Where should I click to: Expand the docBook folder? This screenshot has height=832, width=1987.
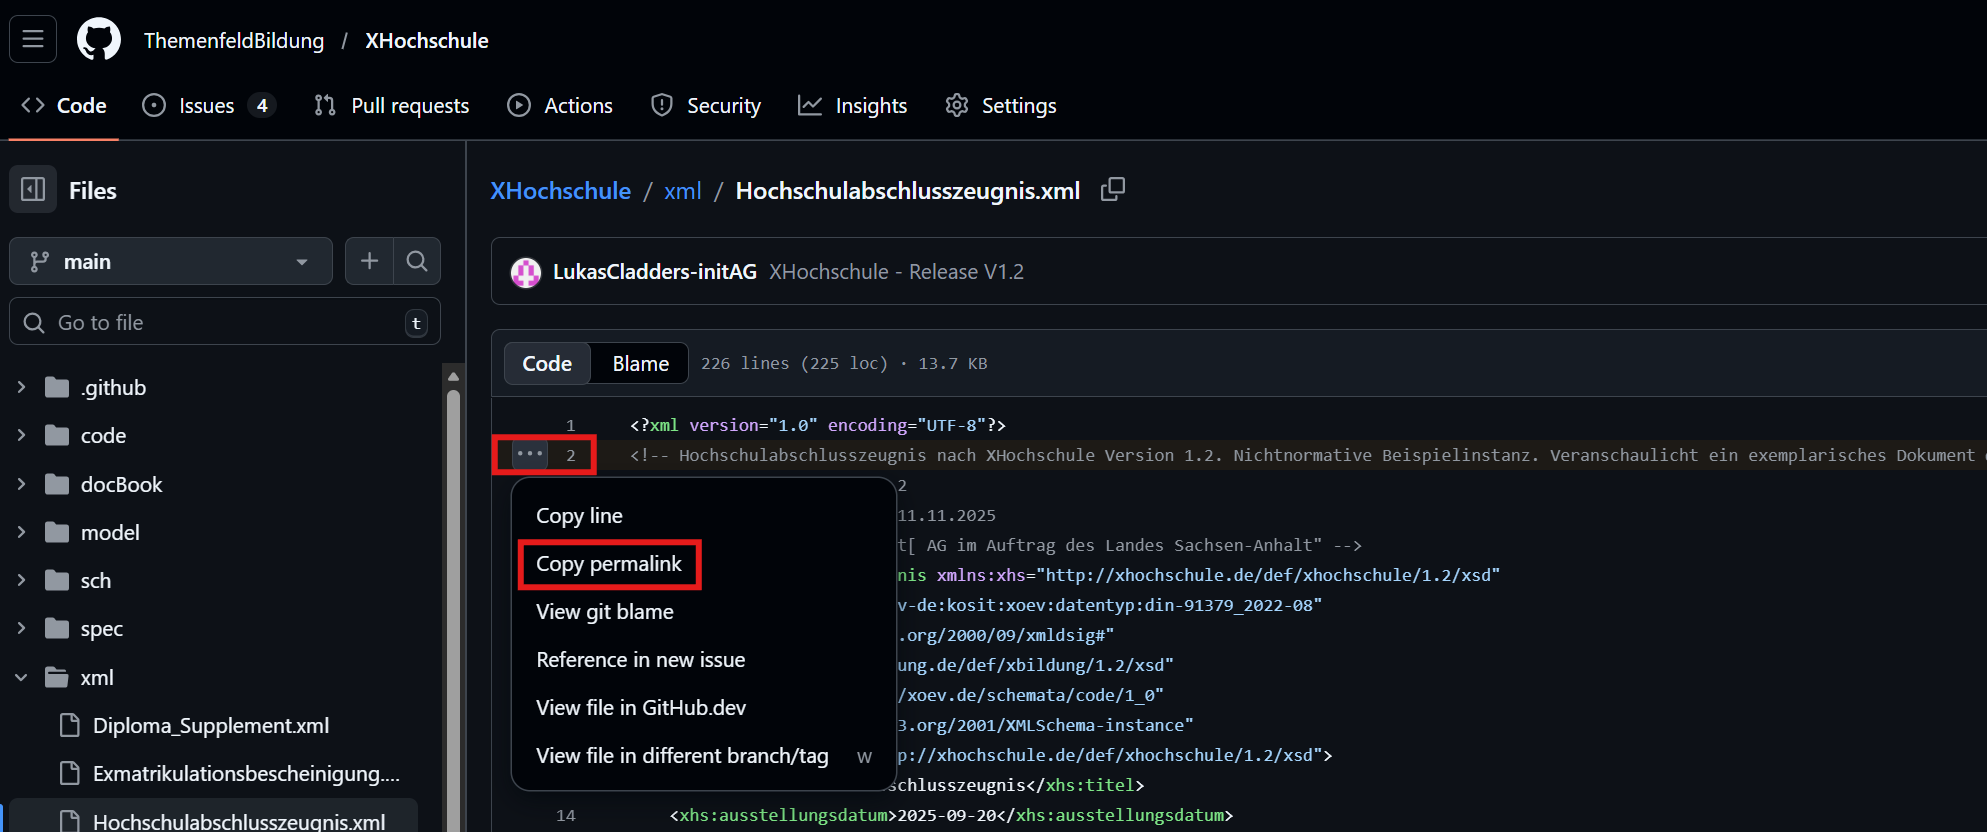coord(21,484)
